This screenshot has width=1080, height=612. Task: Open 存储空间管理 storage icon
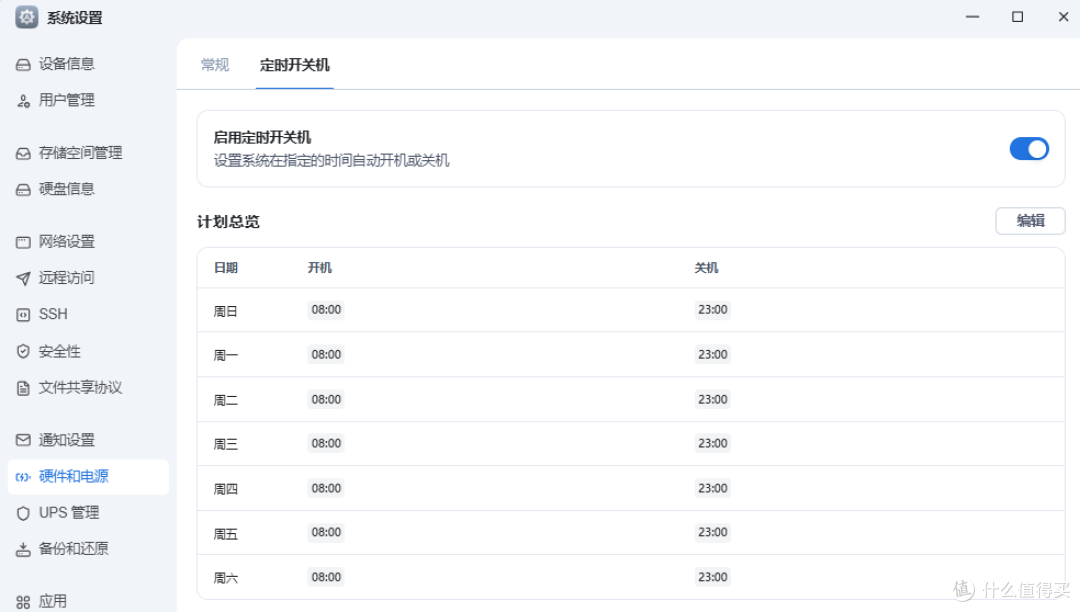click(x=23, y=154)
